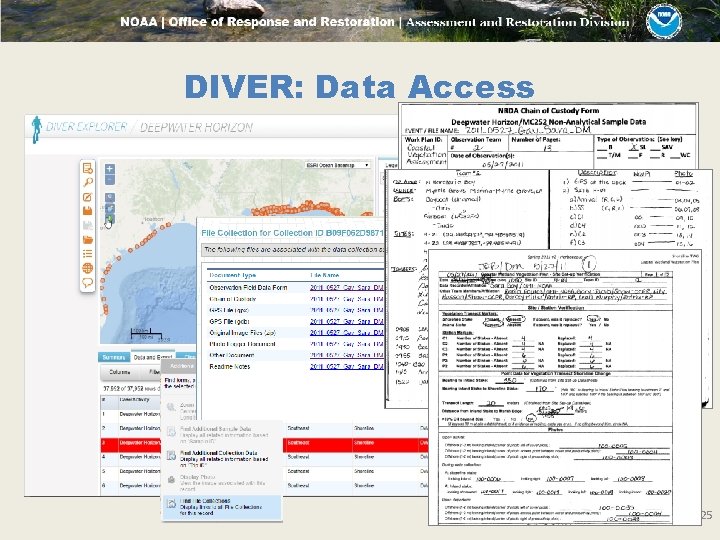Click the NOAA emblem in the header
720x540 pixels.
pos(664,20)
